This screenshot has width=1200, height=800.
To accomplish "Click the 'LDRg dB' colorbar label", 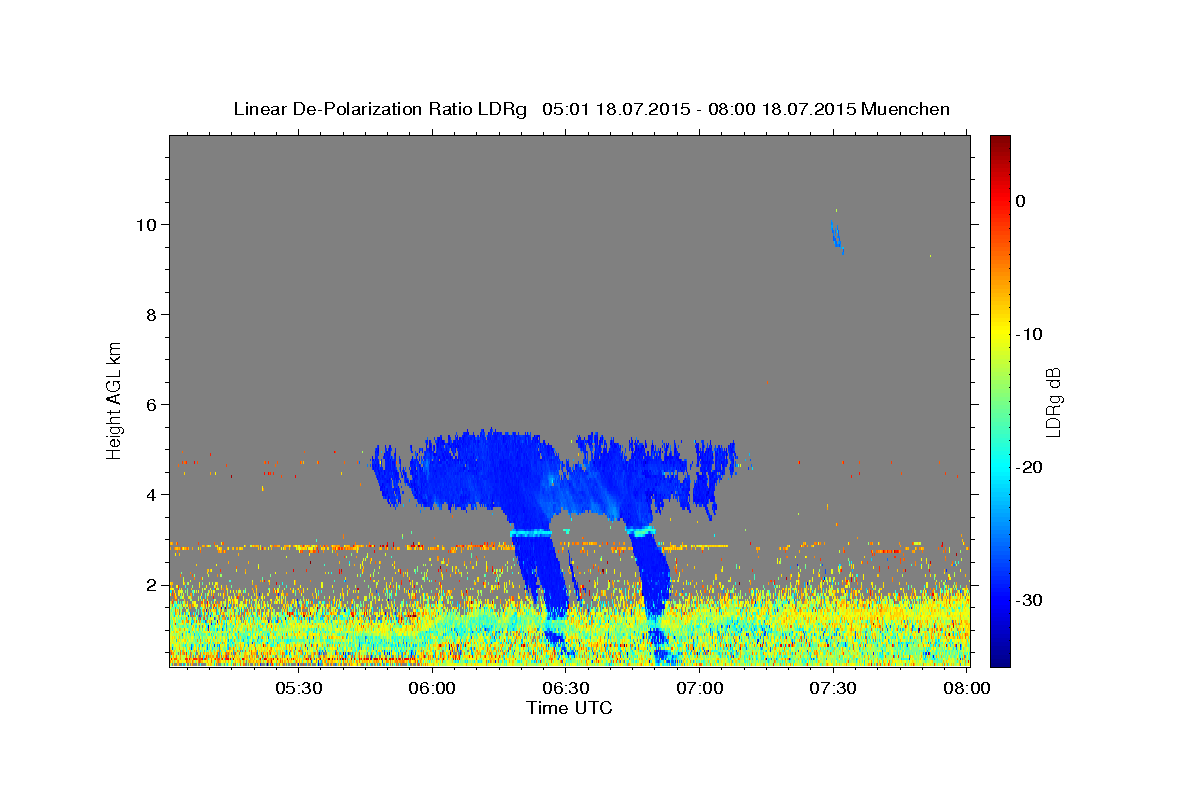I will [1053, 401].
